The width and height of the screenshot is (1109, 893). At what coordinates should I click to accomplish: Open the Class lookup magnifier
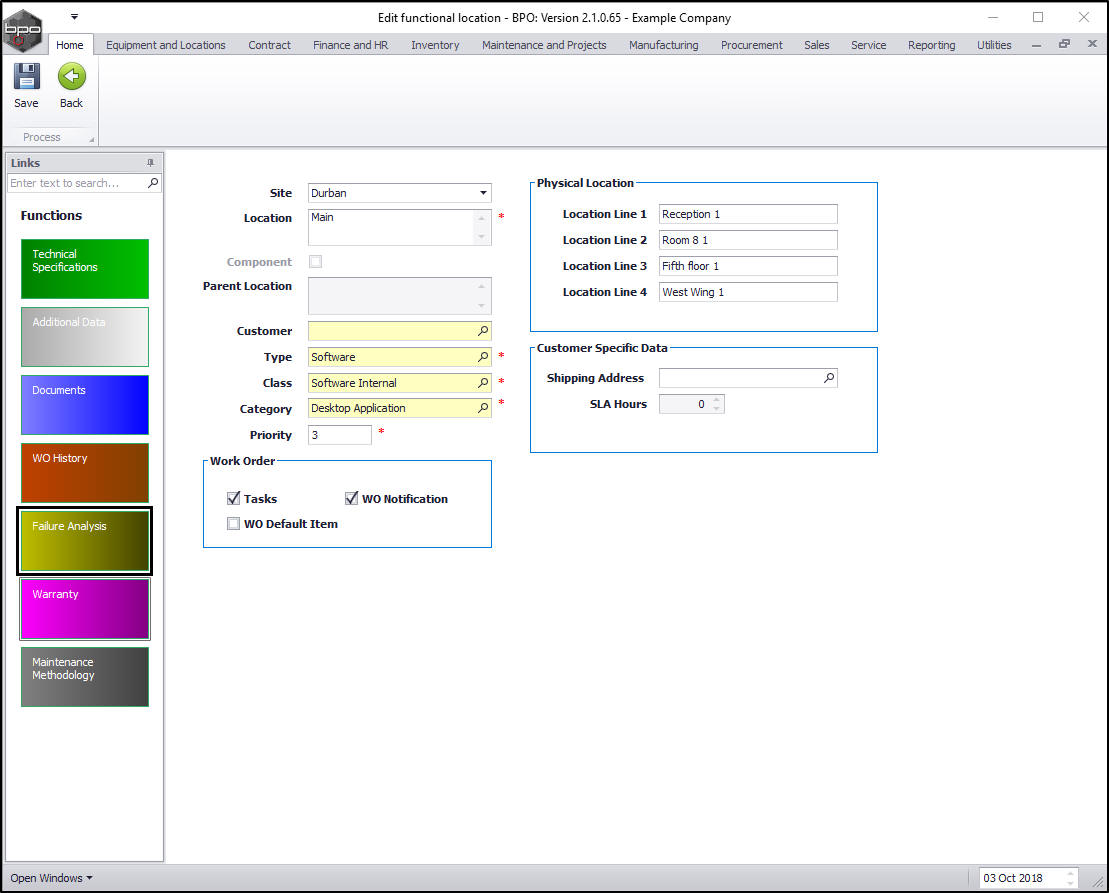tap(483, 383)
